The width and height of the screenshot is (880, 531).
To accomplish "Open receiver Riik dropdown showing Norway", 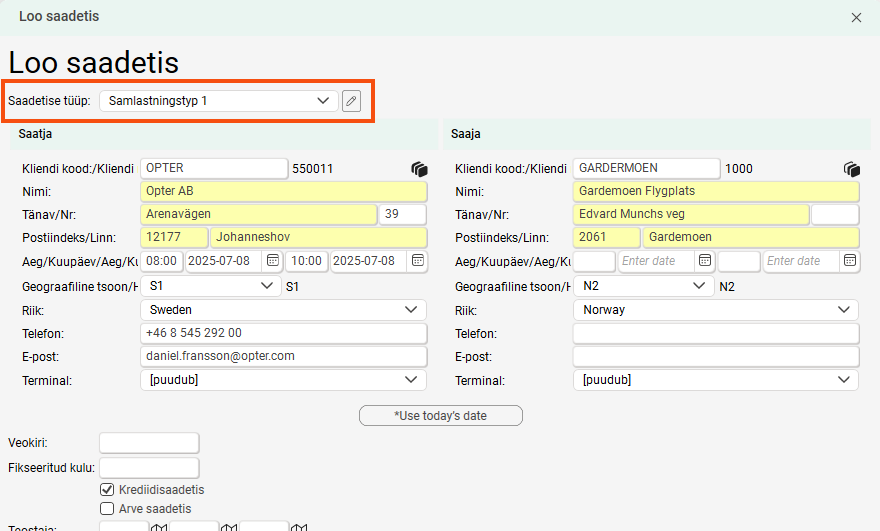I will point(716,310).
